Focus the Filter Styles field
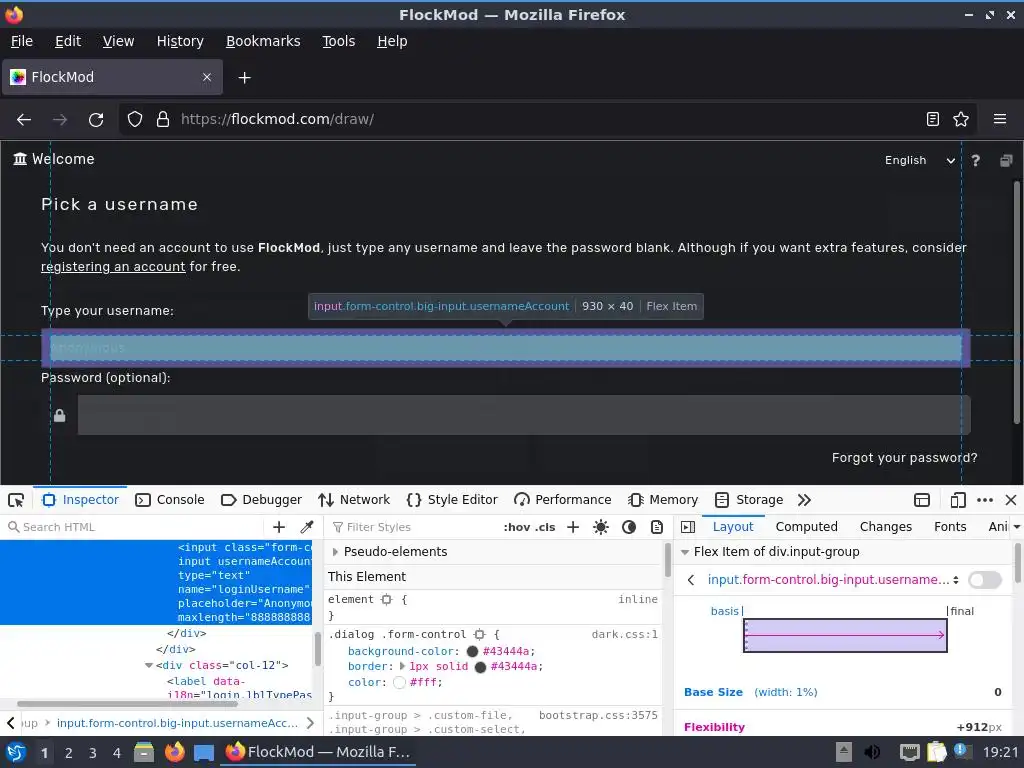The height and width of the screenshot is (768, 1024). [x=413, y=527]
